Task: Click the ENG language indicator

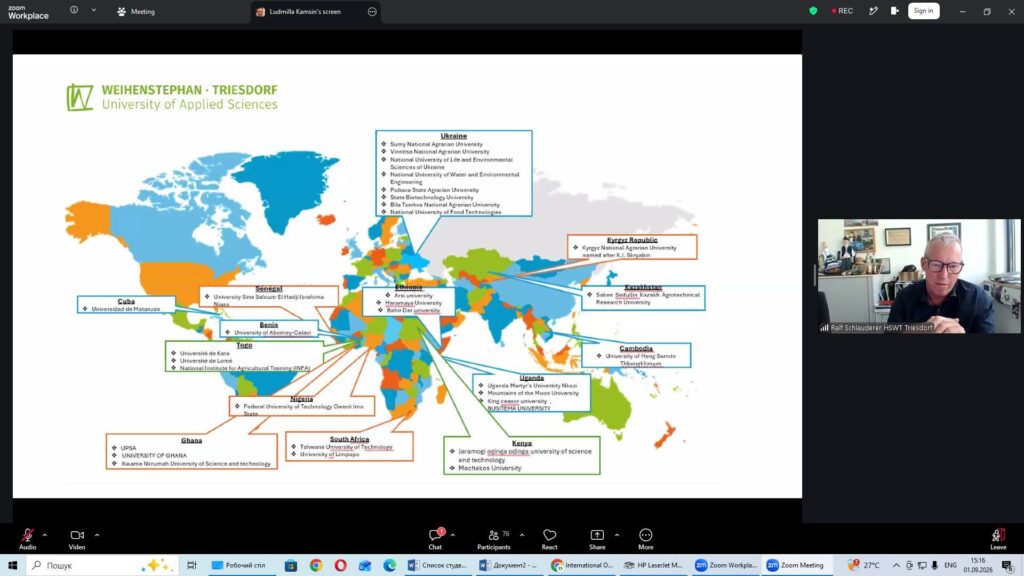Action: pos(950,566)
